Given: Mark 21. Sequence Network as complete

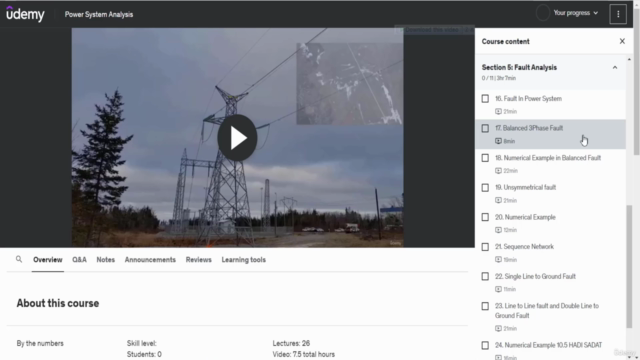Looking at the screenshot, I should click(485, 247).
